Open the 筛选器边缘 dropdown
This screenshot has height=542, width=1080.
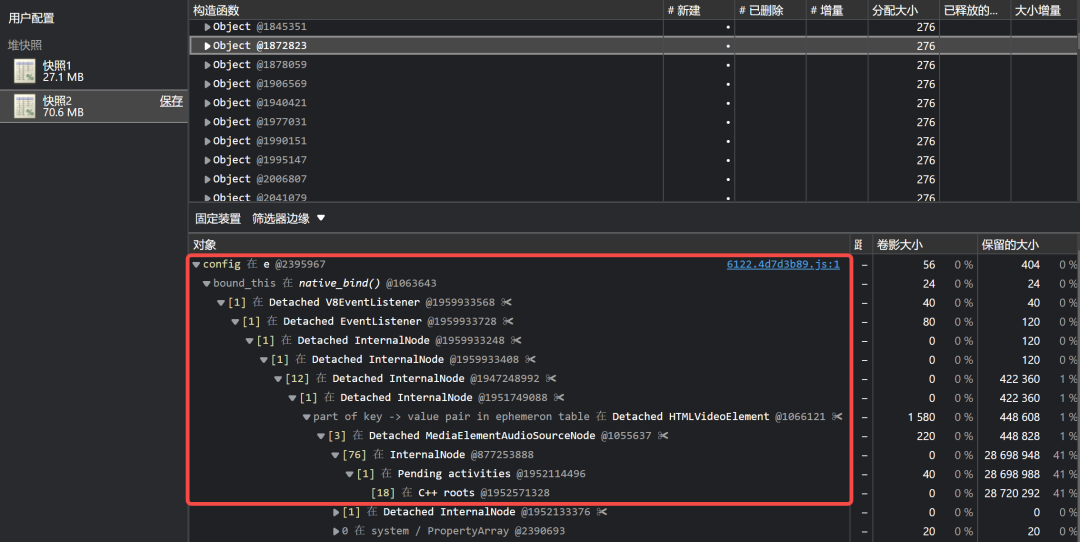[x=288, y=218]
